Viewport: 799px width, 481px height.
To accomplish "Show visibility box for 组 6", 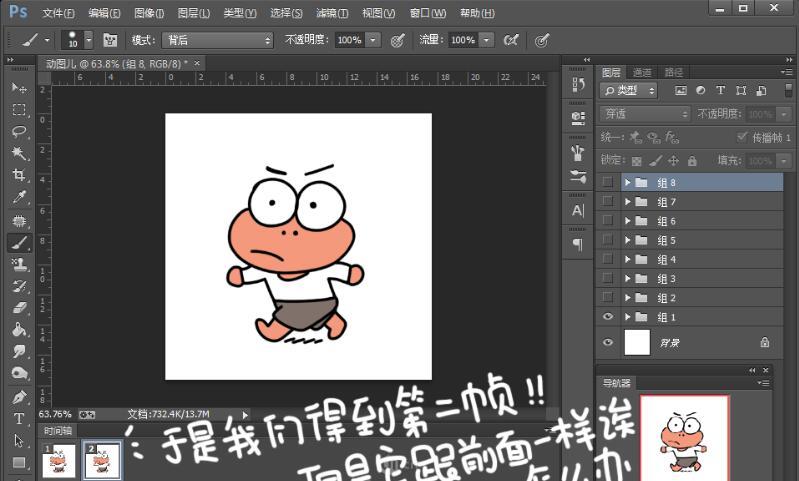I will 607,220.
